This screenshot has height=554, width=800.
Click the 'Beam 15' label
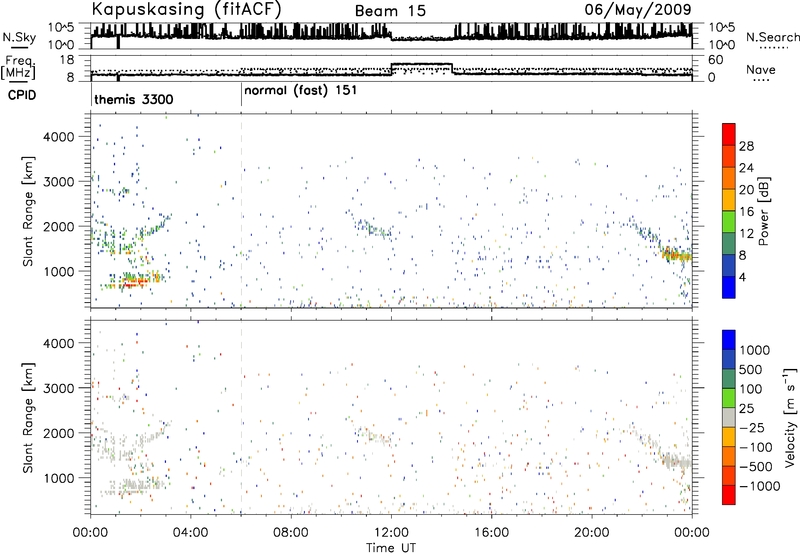click(x=390, y=11)
